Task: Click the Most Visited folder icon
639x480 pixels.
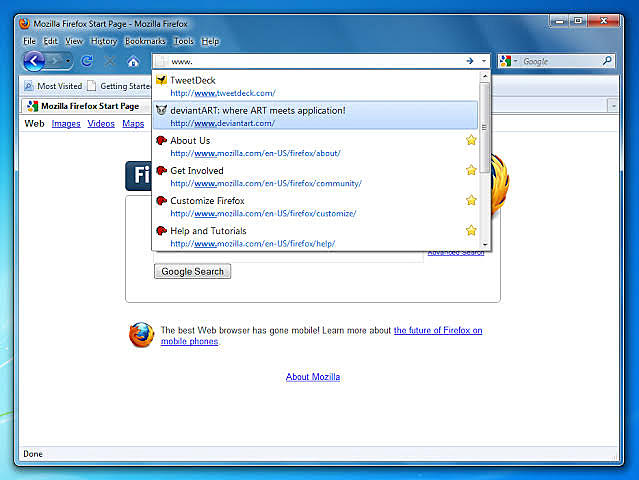Action: click(x=29, y=86)
